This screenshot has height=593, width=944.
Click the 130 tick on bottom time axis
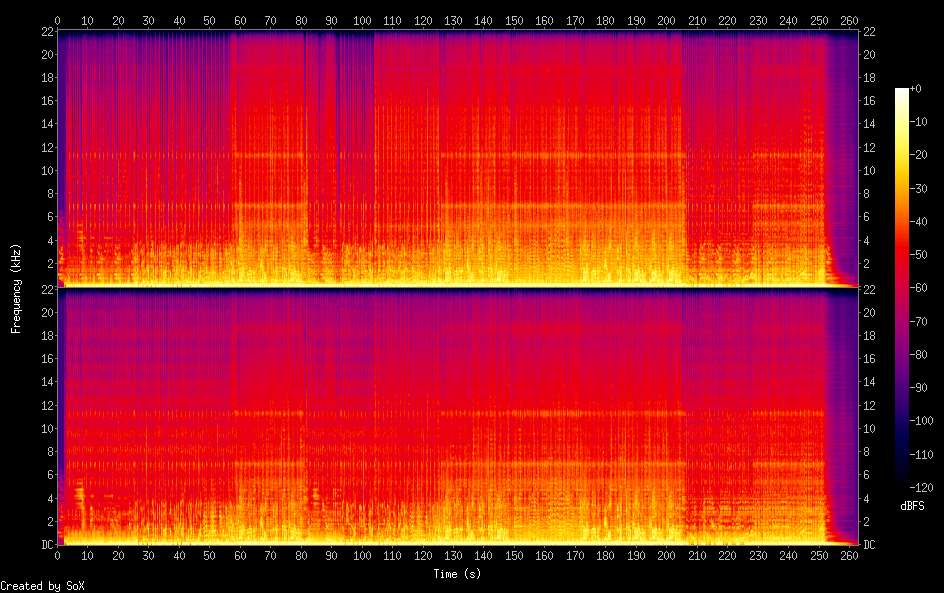453,556
